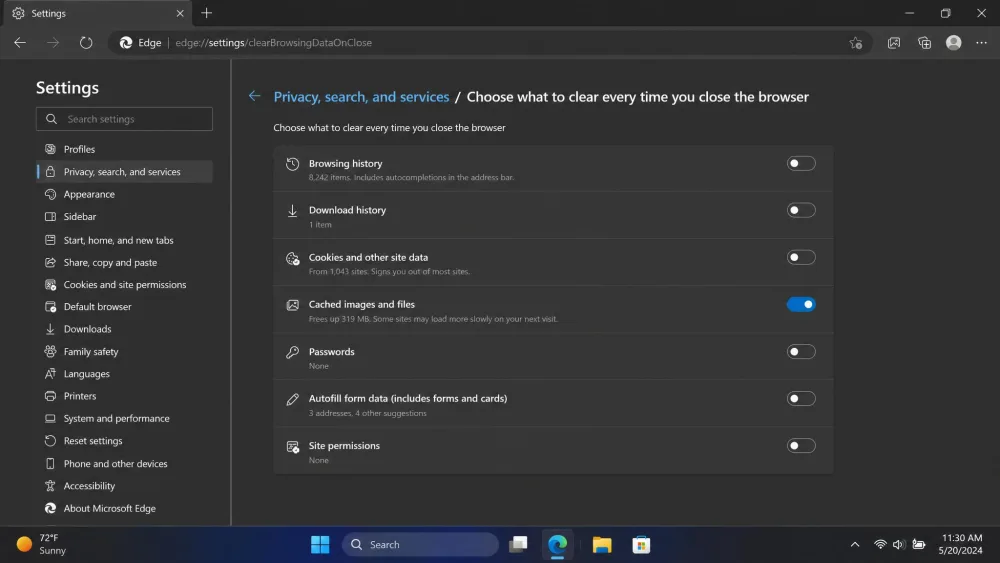Click '3 addresses, 4 other suggestions' text
1000x563 pixels.
(x=367, y=413)
